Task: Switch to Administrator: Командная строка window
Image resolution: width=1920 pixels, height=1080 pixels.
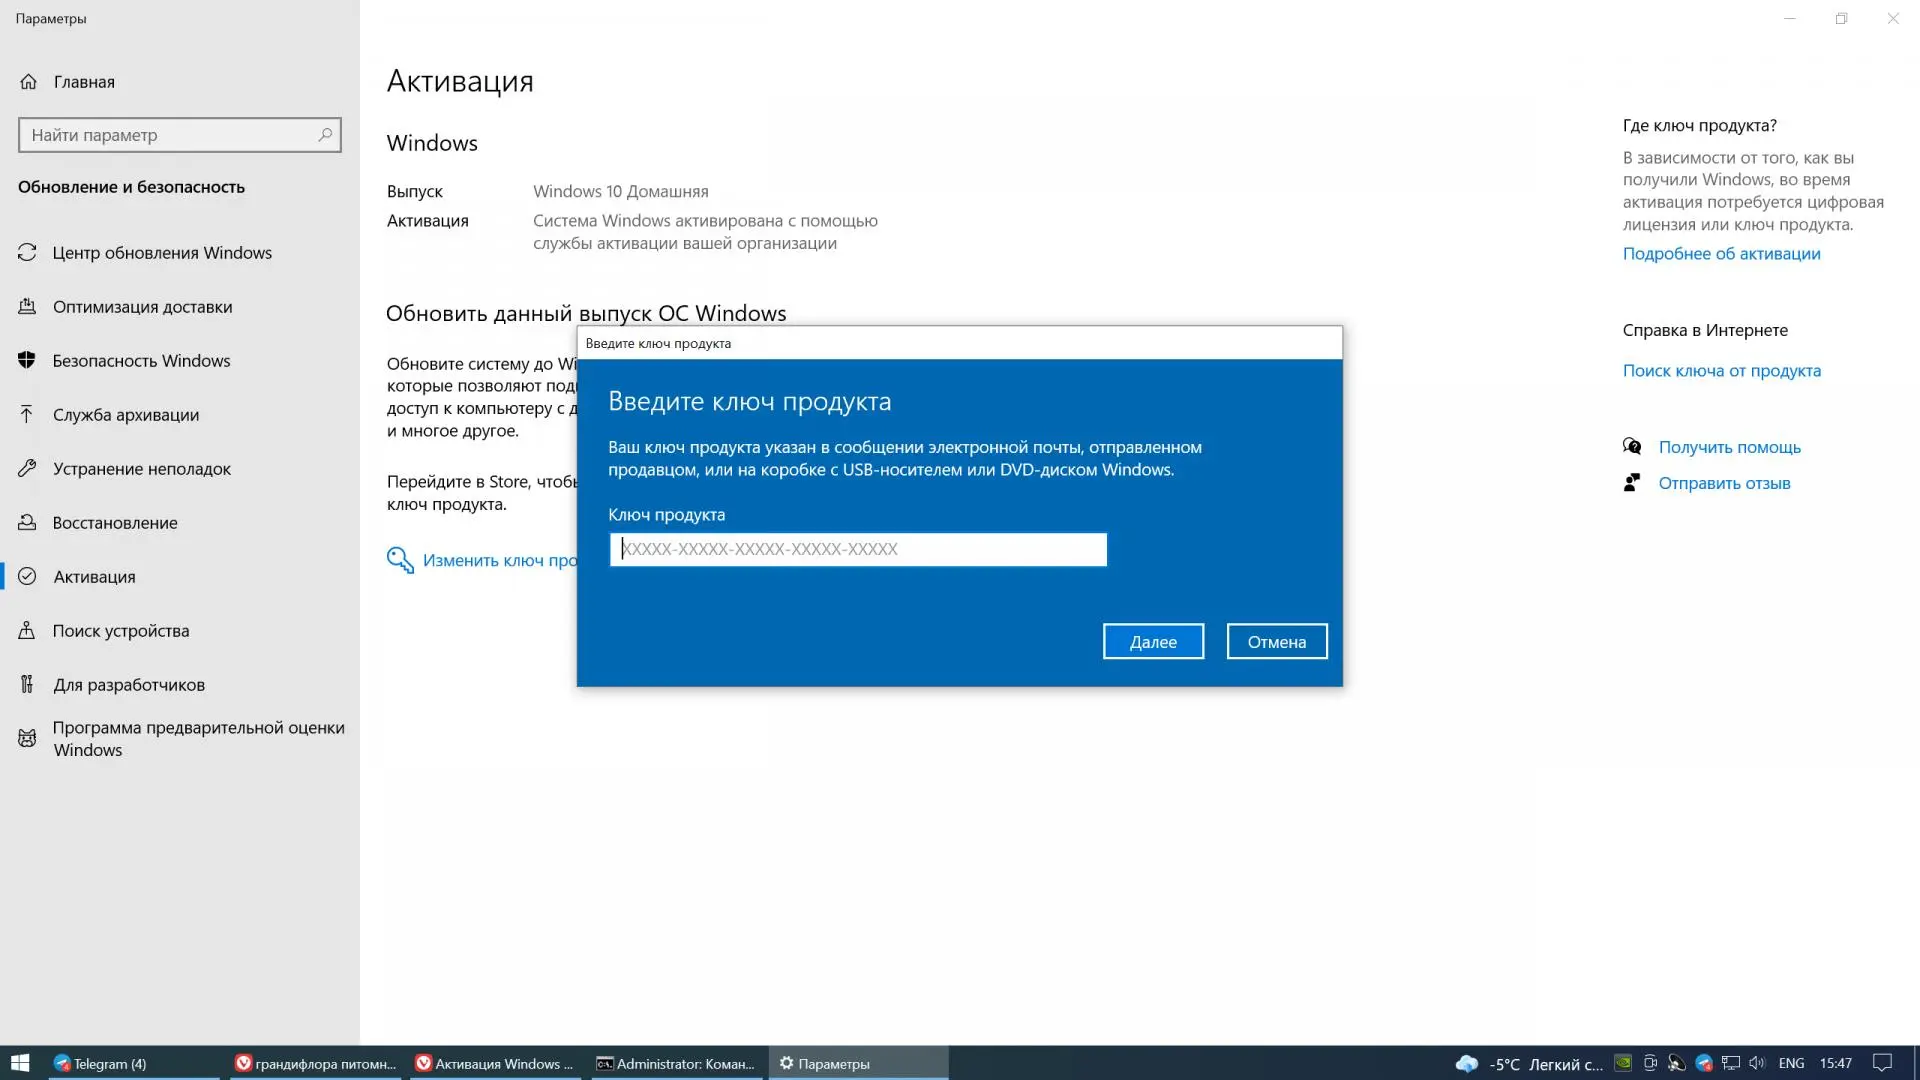Action: [676, 1063]
